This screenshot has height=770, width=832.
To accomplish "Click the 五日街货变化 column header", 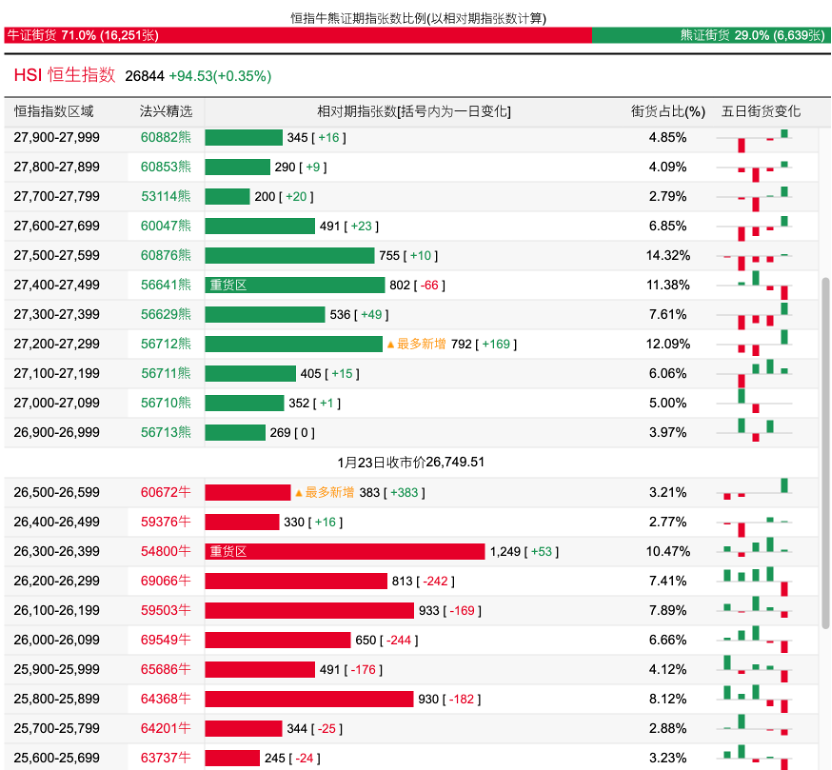I will point(761,111).
